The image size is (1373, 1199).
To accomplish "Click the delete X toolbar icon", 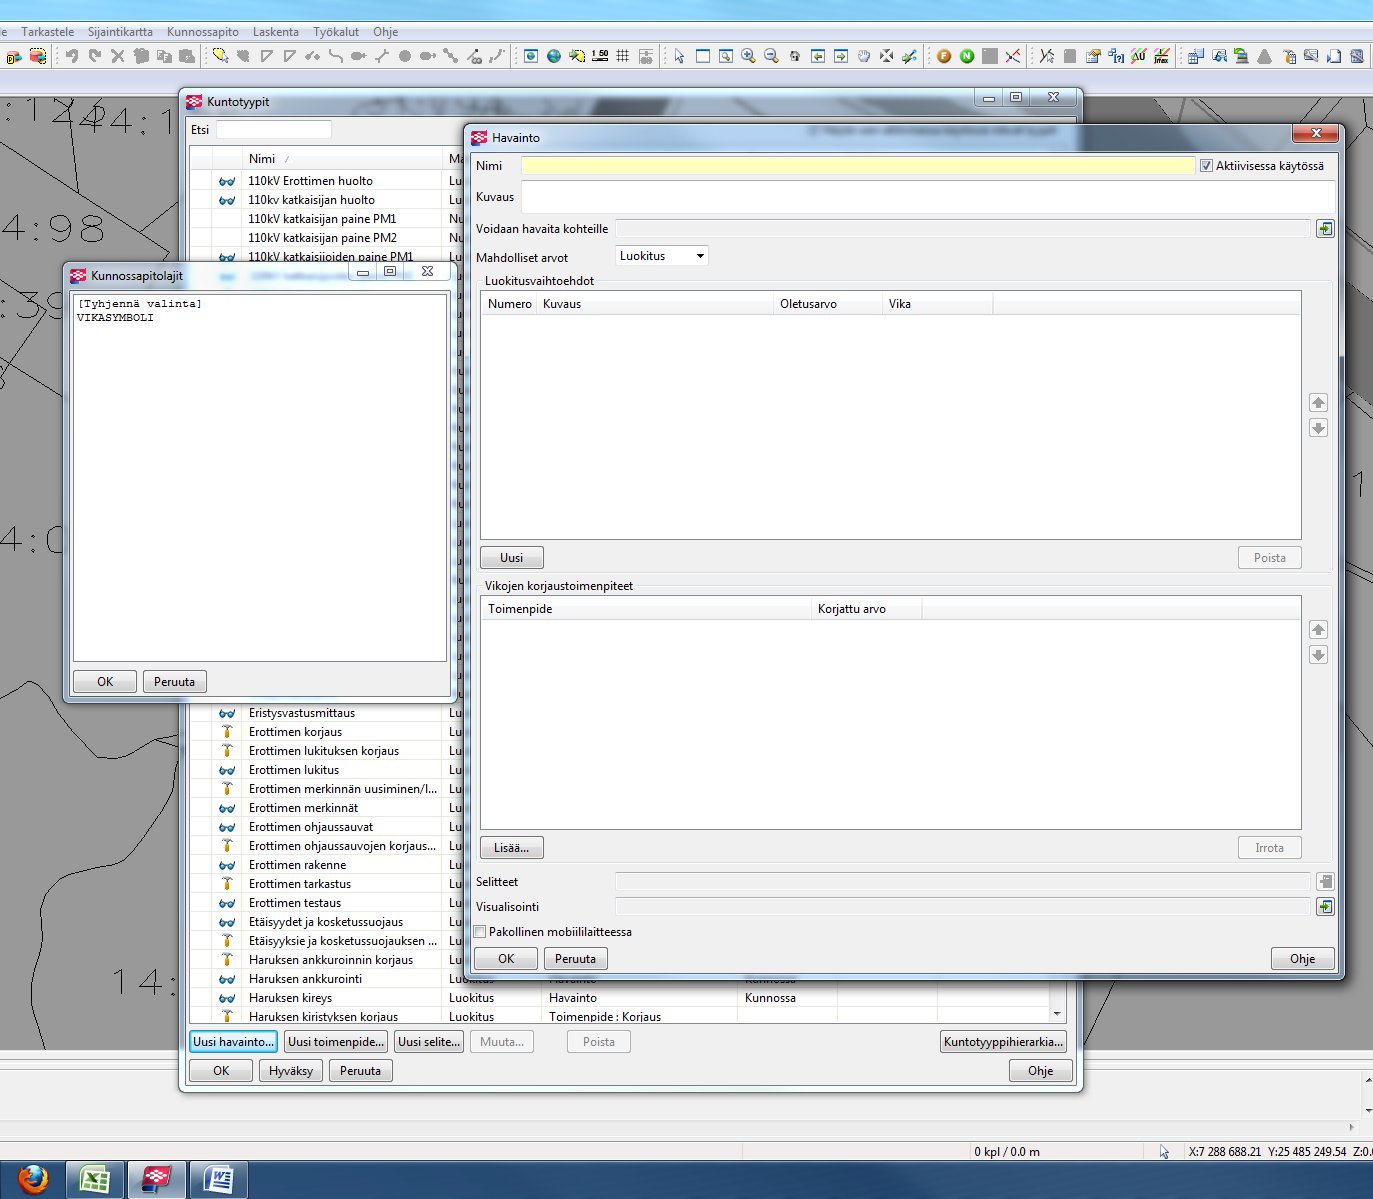I will [118, 56].
